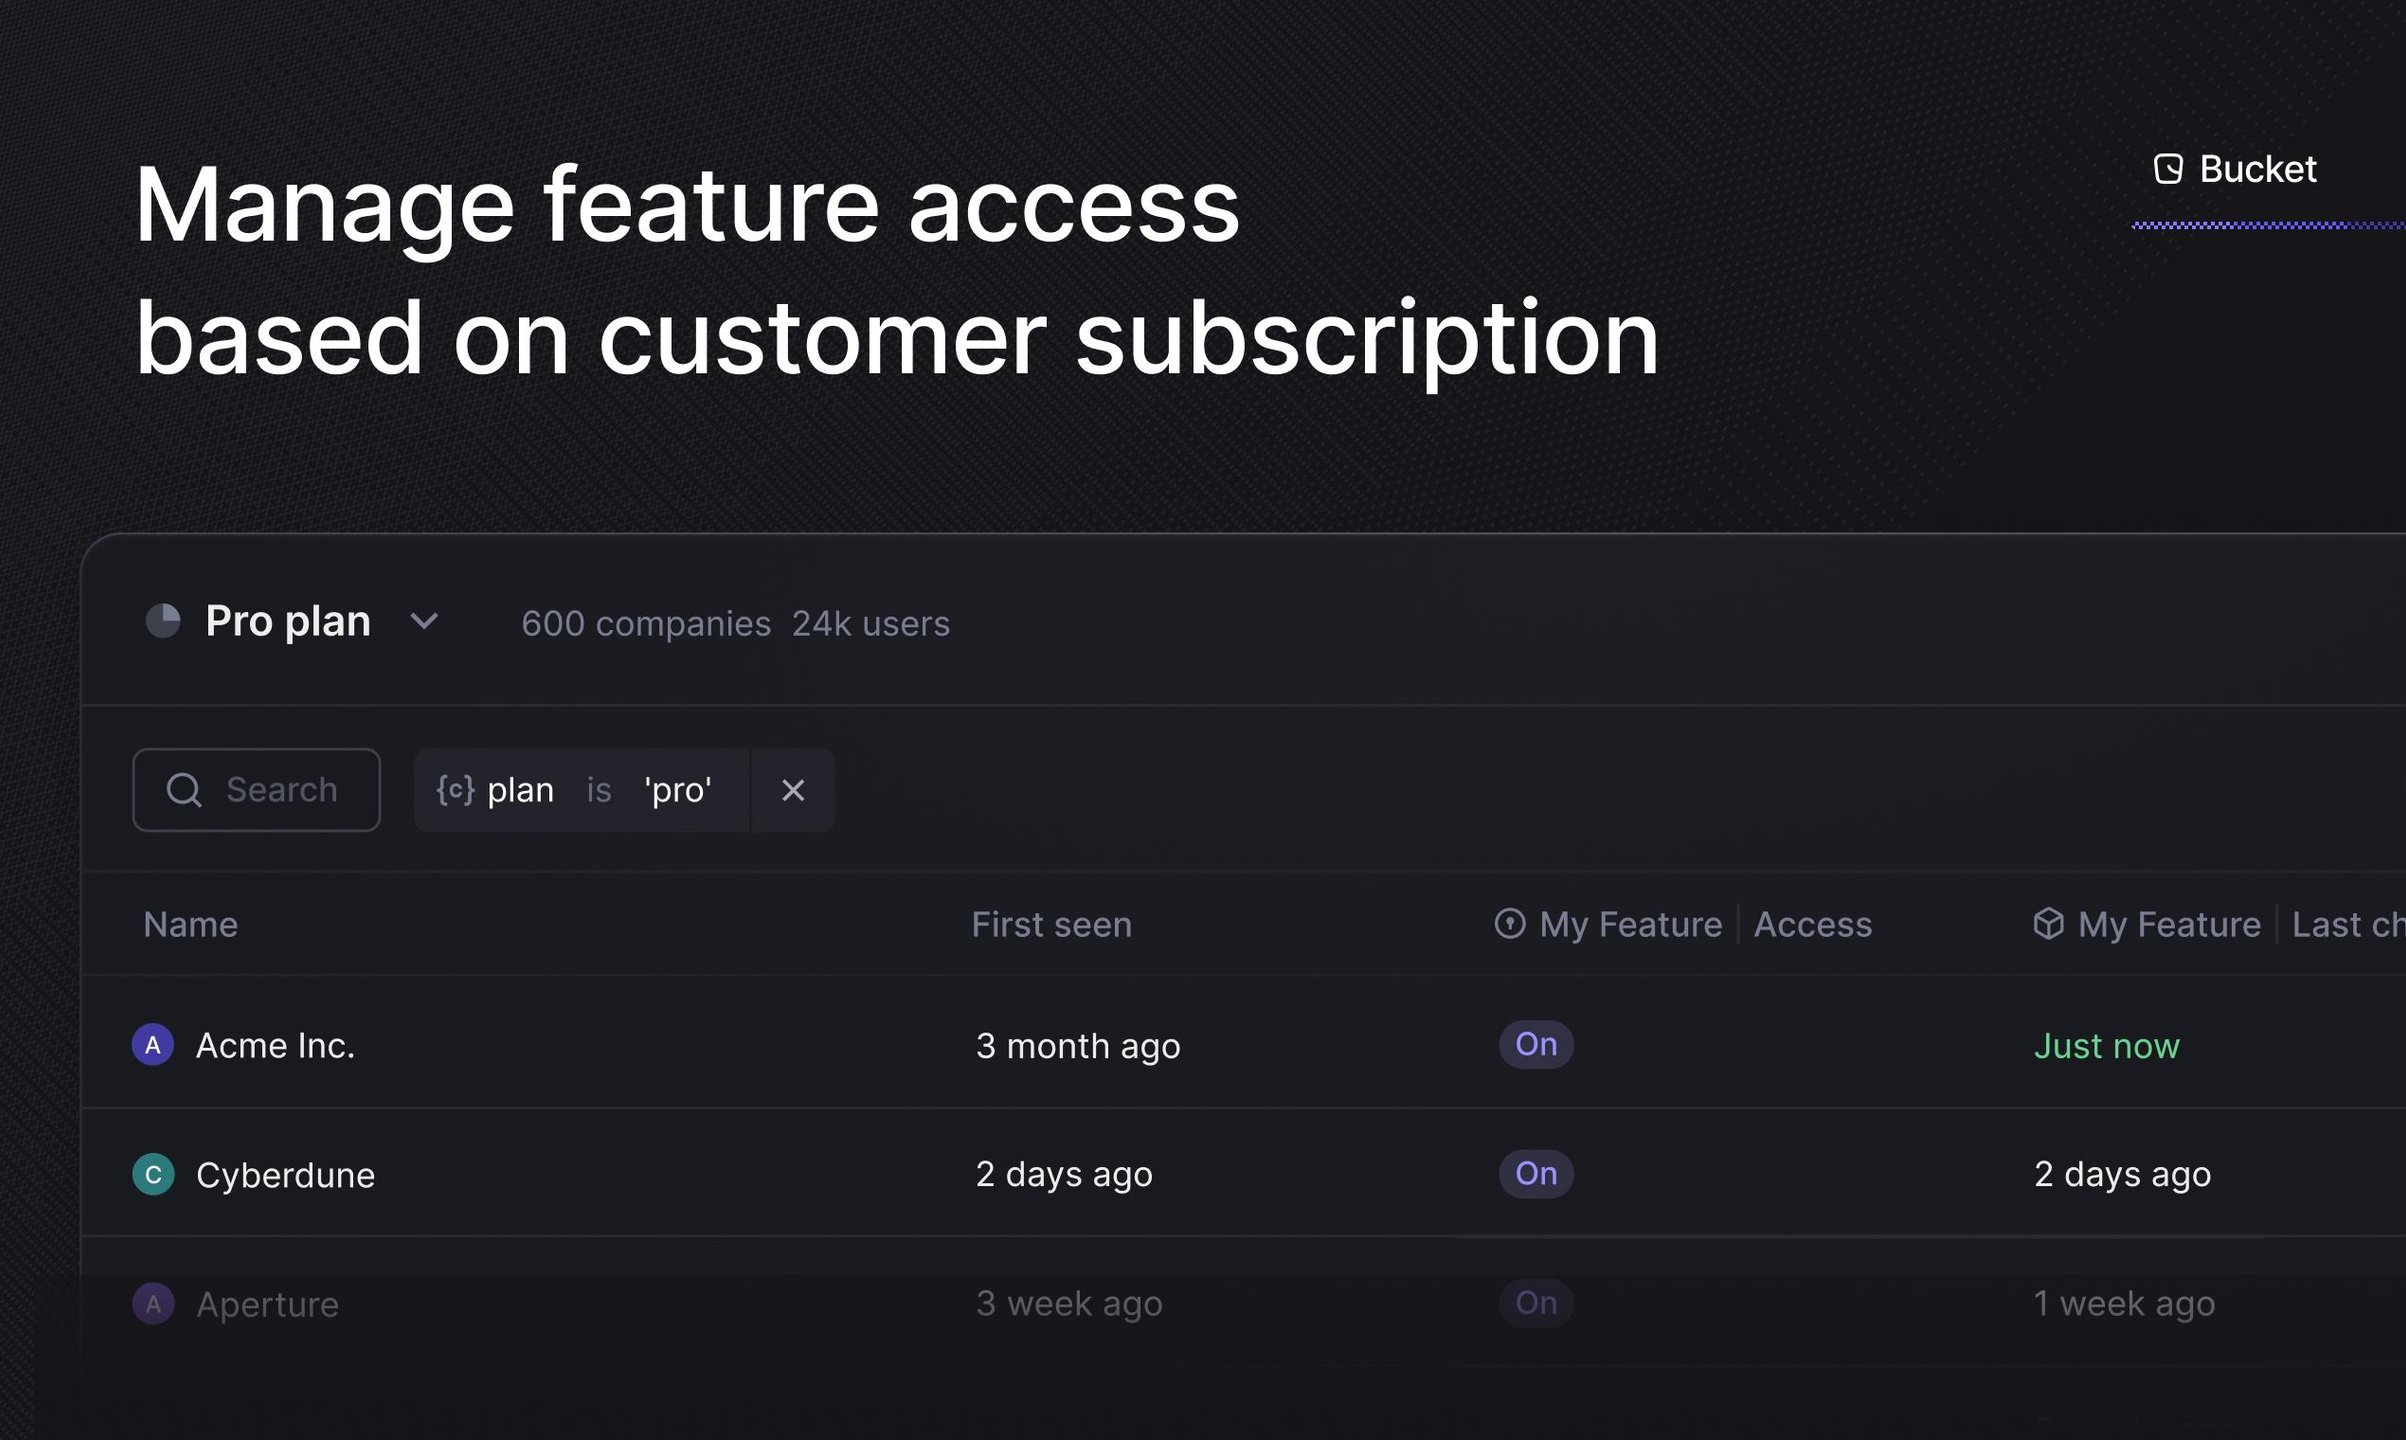Image resolution: width=2406 pixels, height=1440 pixels.
Task: Click the Pro plan pie segment icon
Action: pos(163,621)
